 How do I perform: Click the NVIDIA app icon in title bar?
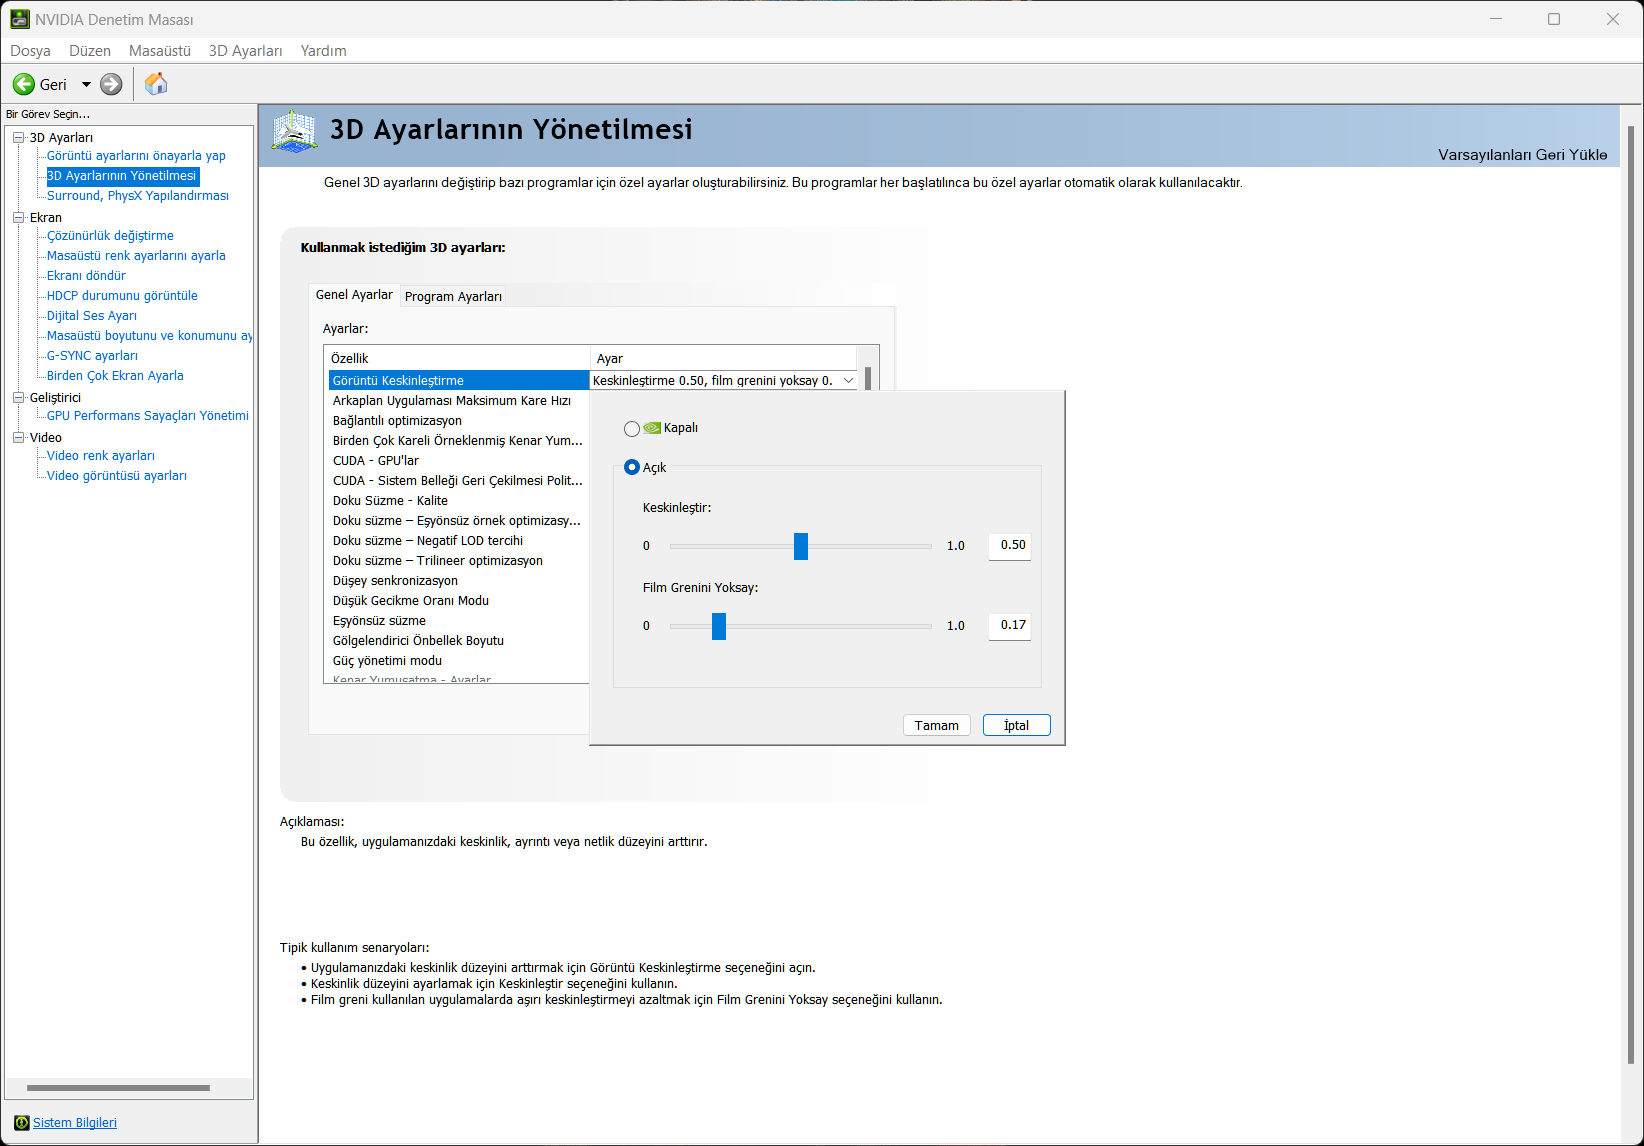point(20,19)
